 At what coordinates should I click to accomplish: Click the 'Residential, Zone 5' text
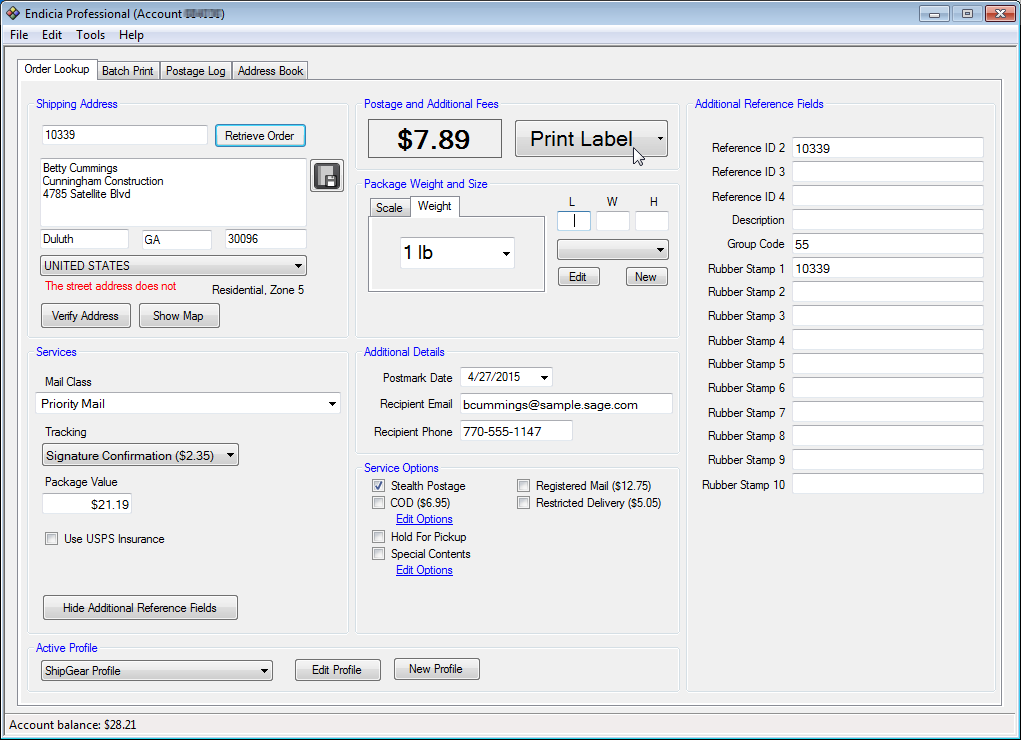pyautogui.click(x=258, y=290)
